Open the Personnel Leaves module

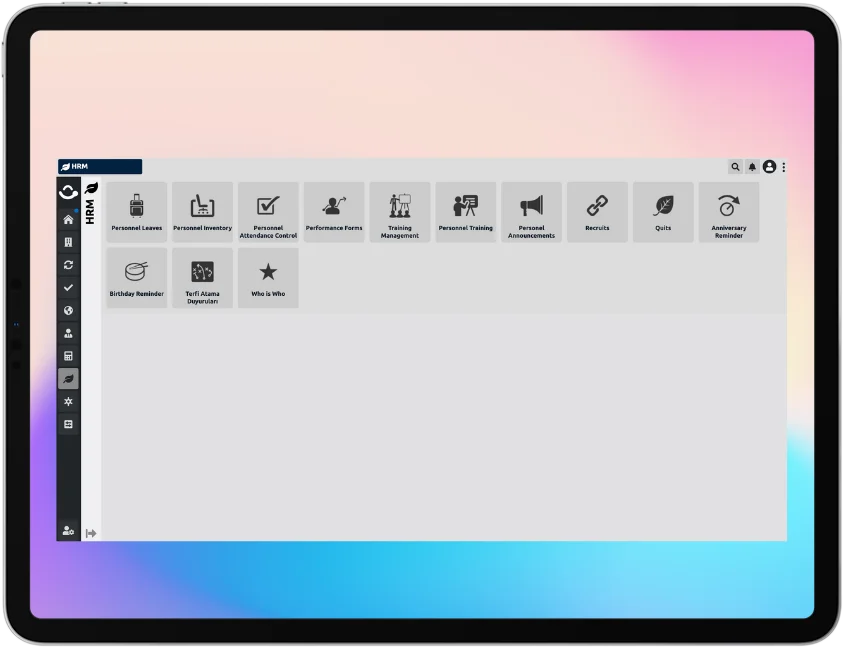click(x=137, y=211)
